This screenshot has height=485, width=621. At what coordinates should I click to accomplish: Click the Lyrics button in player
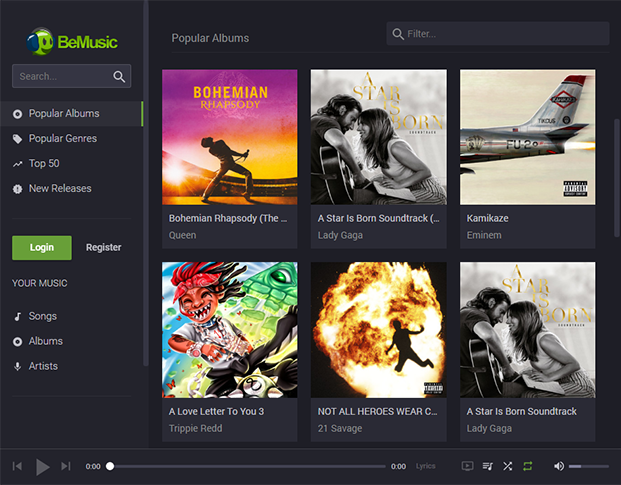[426, 466]
